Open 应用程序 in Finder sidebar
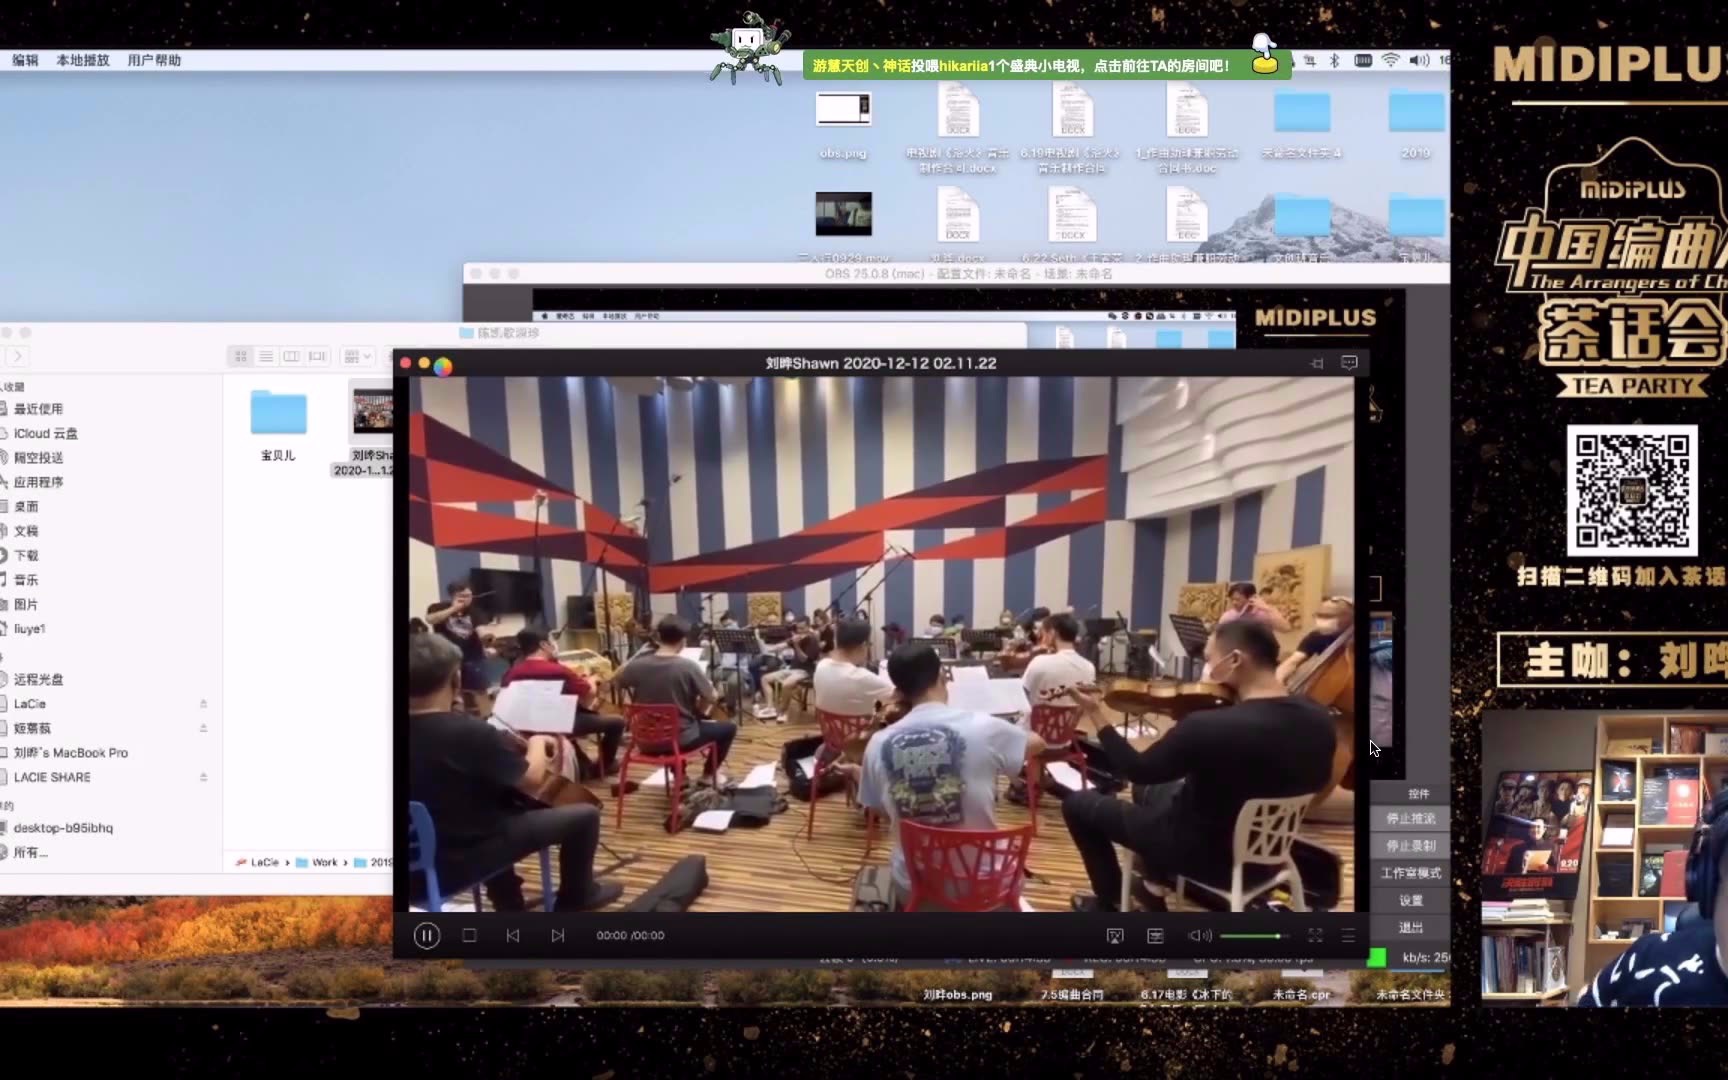This screenshot has height=1080, width=1728. [38, 482]
